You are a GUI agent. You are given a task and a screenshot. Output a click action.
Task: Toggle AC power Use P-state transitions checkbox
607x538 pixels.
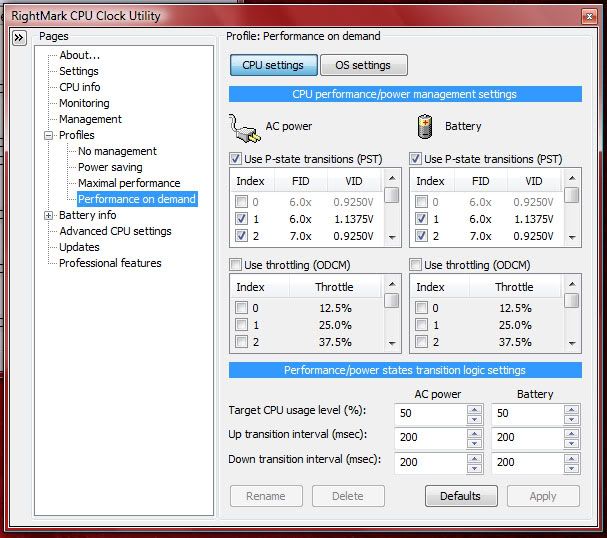pyautogui.click(x=235, y=158)
